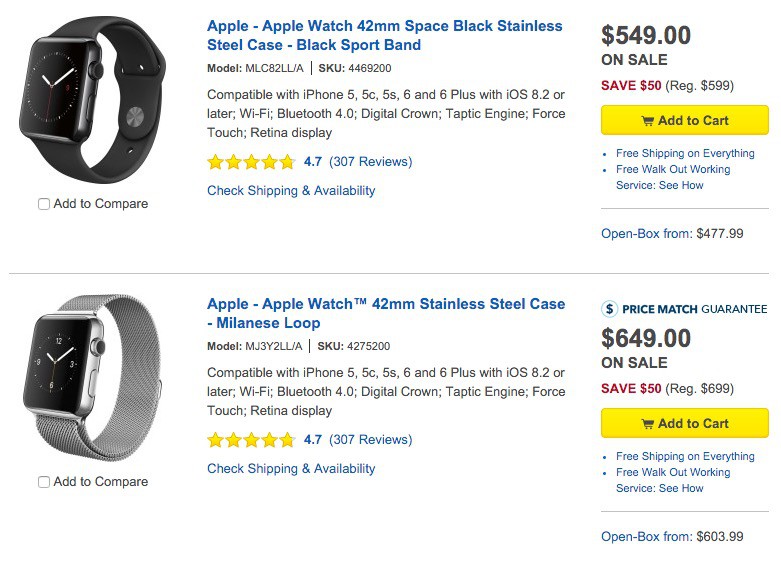Click the Price Match Guarantee dollar icon
The height and width of the screenshot is (573, 781).
click(x=609, y=309)
